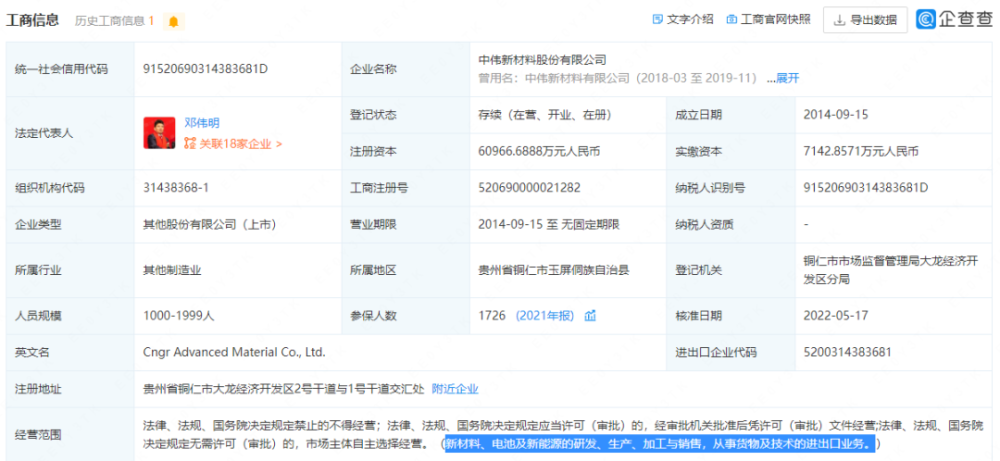Click insured count 1726

[x=492, y=315]
